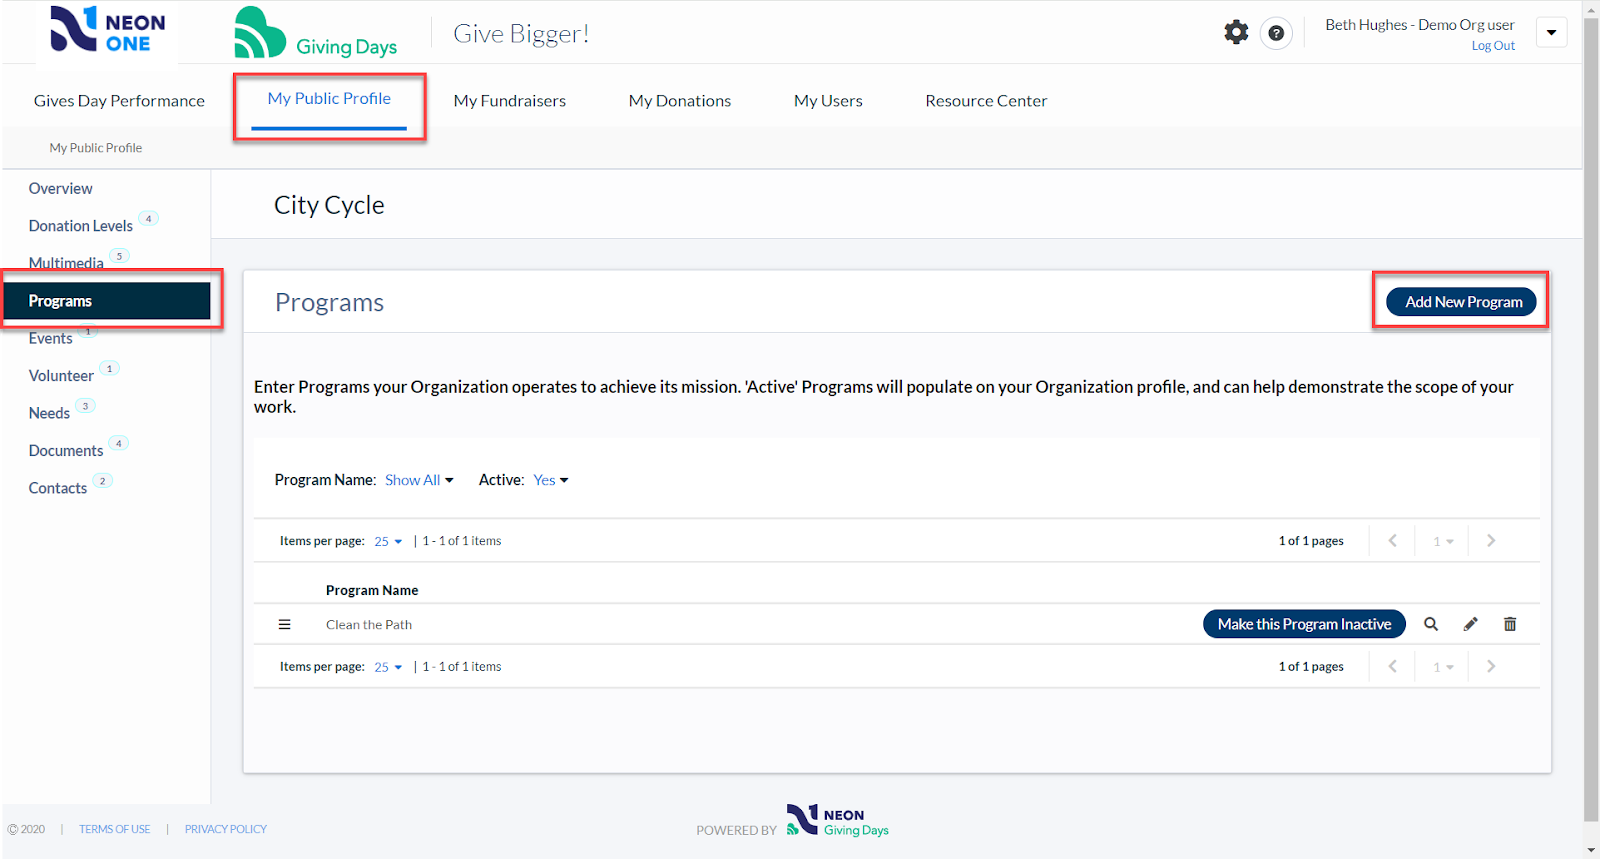Click the Log Out link

point(1492,46)
